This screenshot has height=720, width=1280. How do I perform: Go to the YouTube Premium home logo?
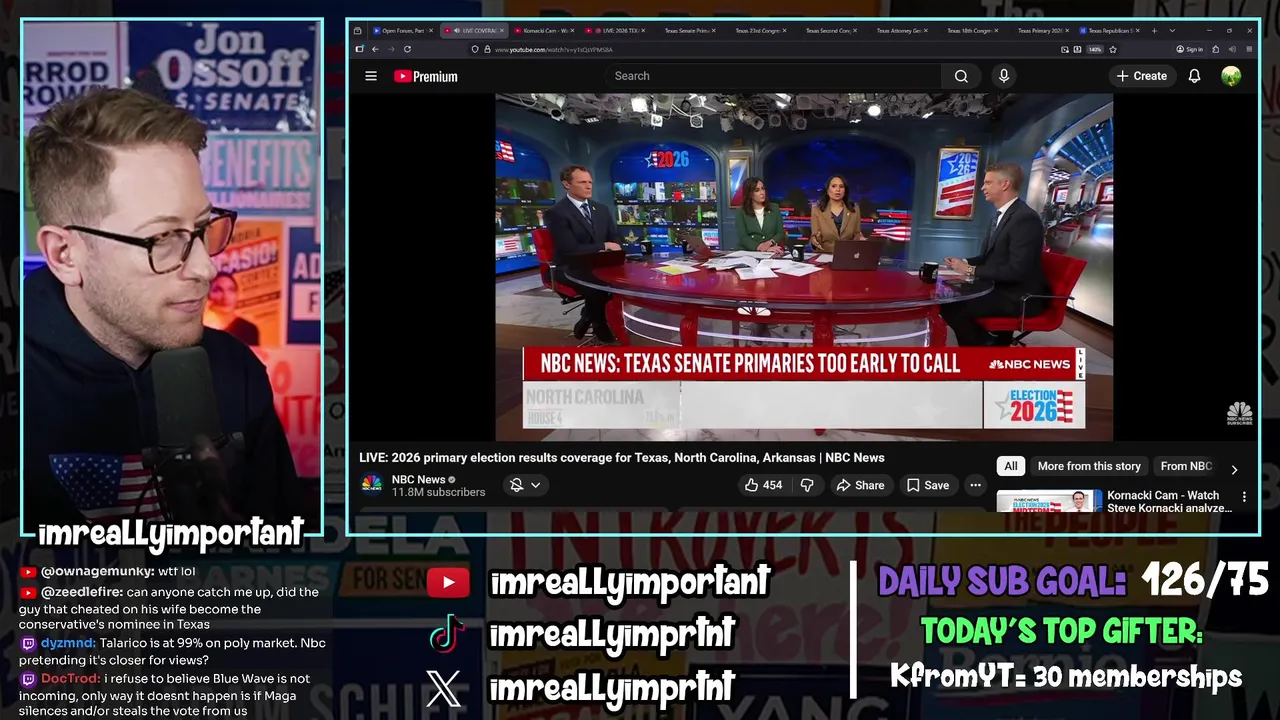point(425,76)
